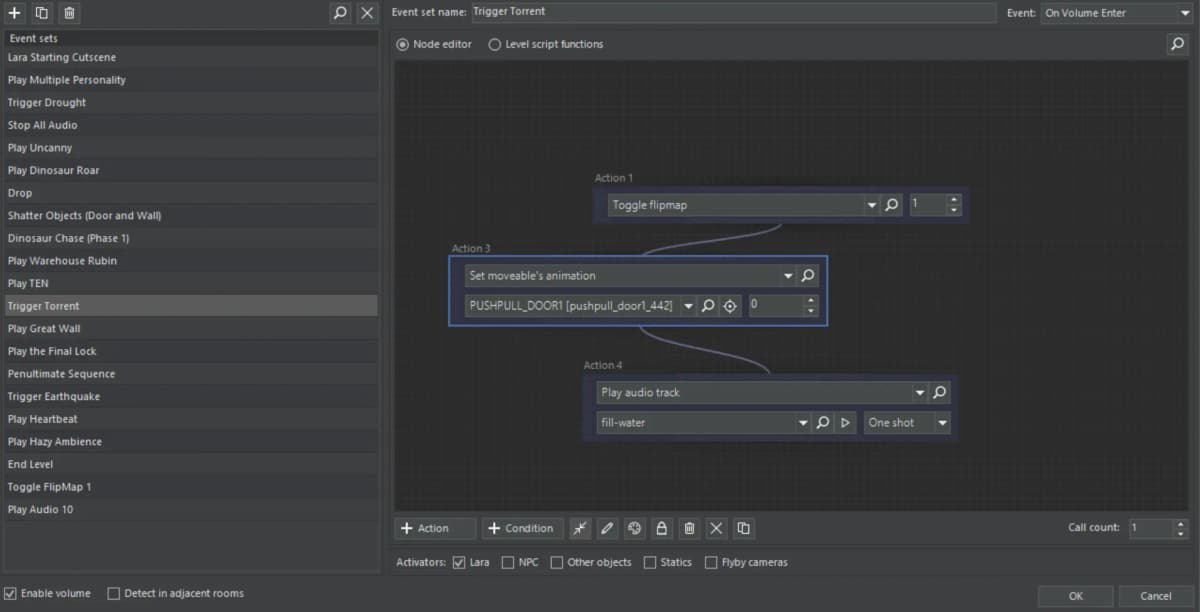Image resolution: width=1200 pixels, height=612 pixels.
Task: Toggle the Enable volume checkbox
Action: click(10, 593)
